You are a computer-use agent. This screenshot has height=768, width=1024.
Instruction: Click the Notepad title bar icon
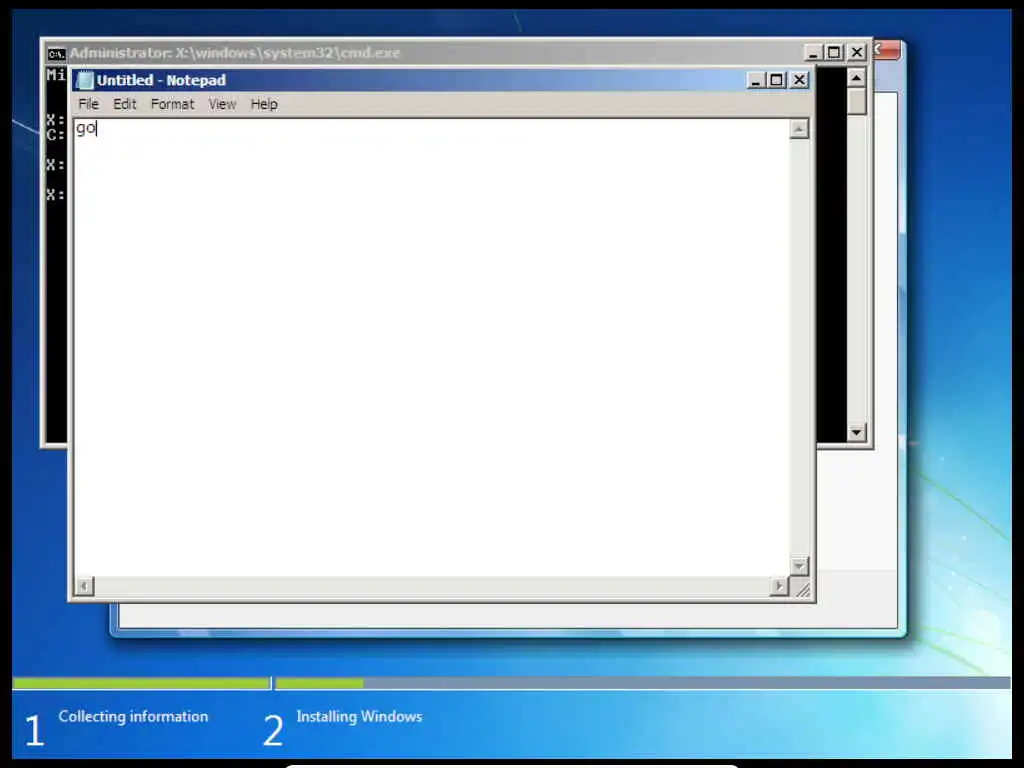[85, 80]
